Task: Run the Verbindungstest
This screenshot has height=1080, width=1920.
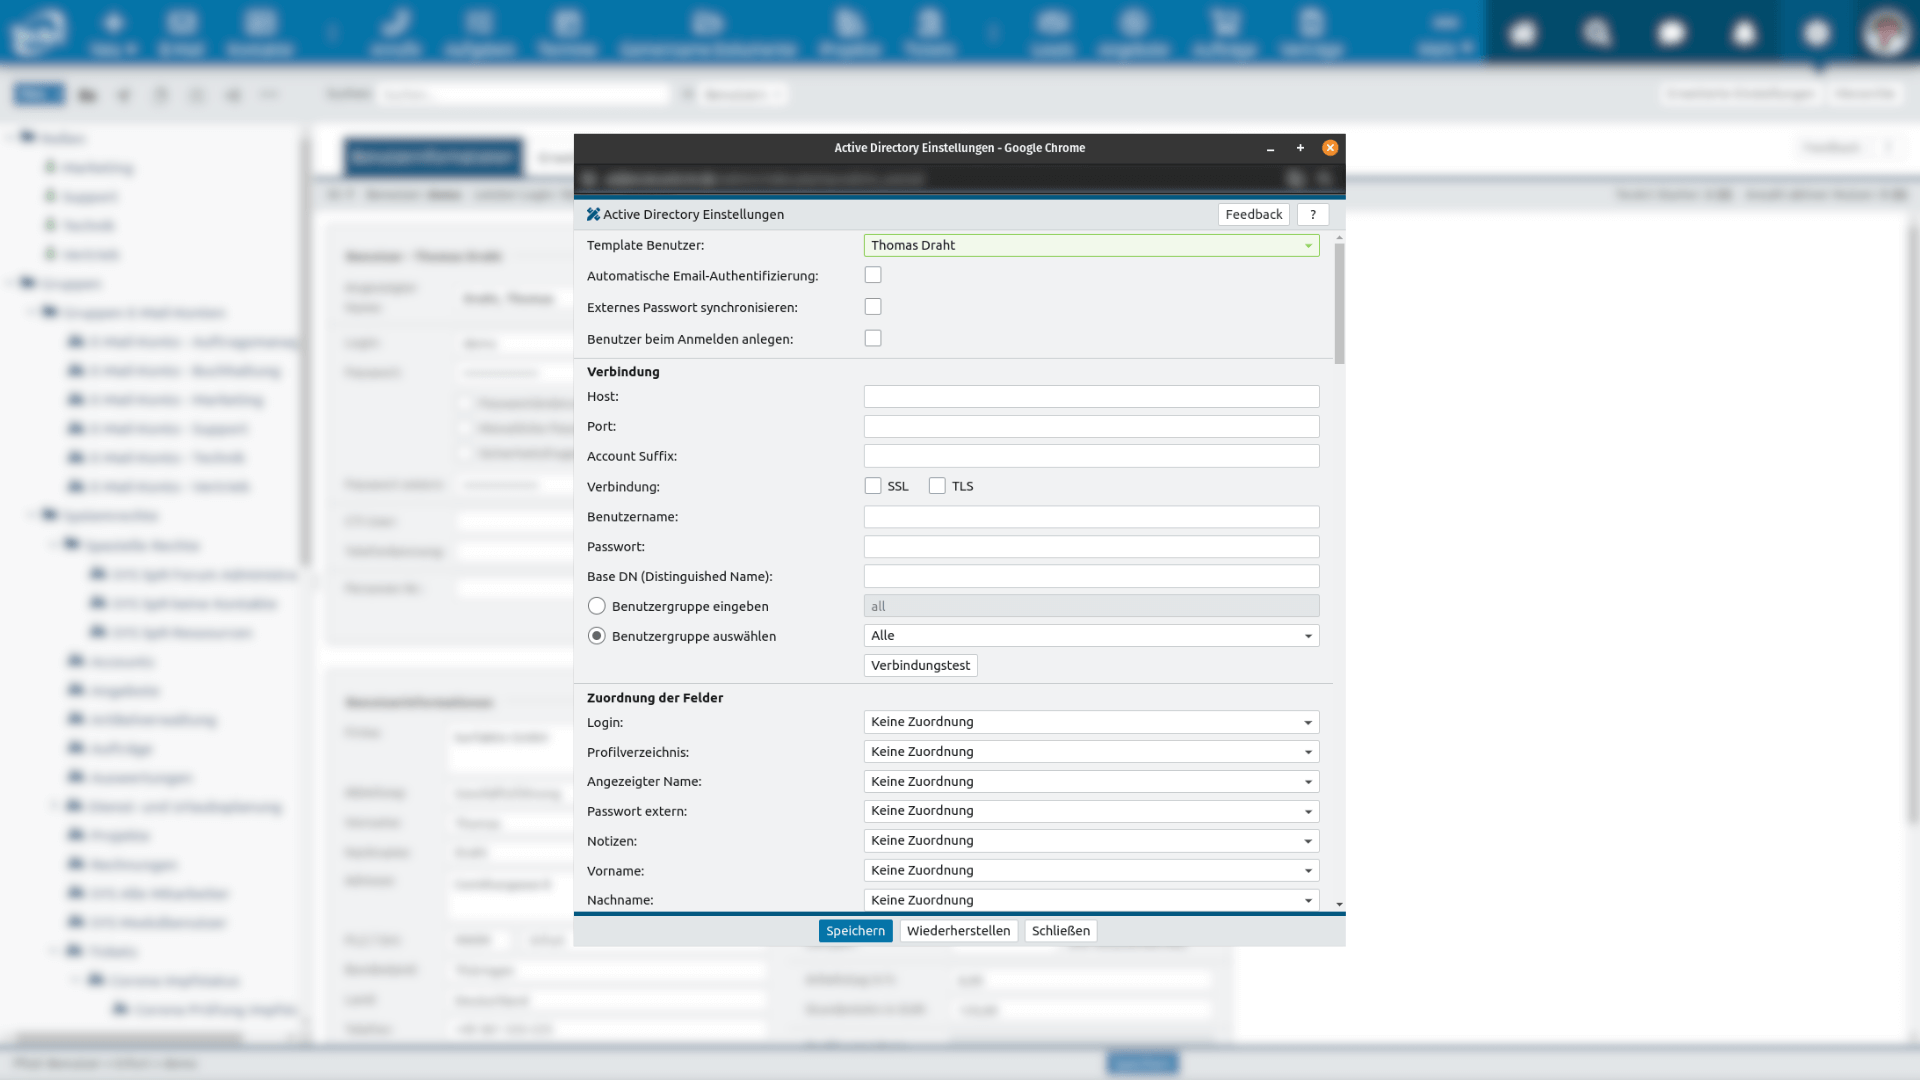Action: [920, 665]
